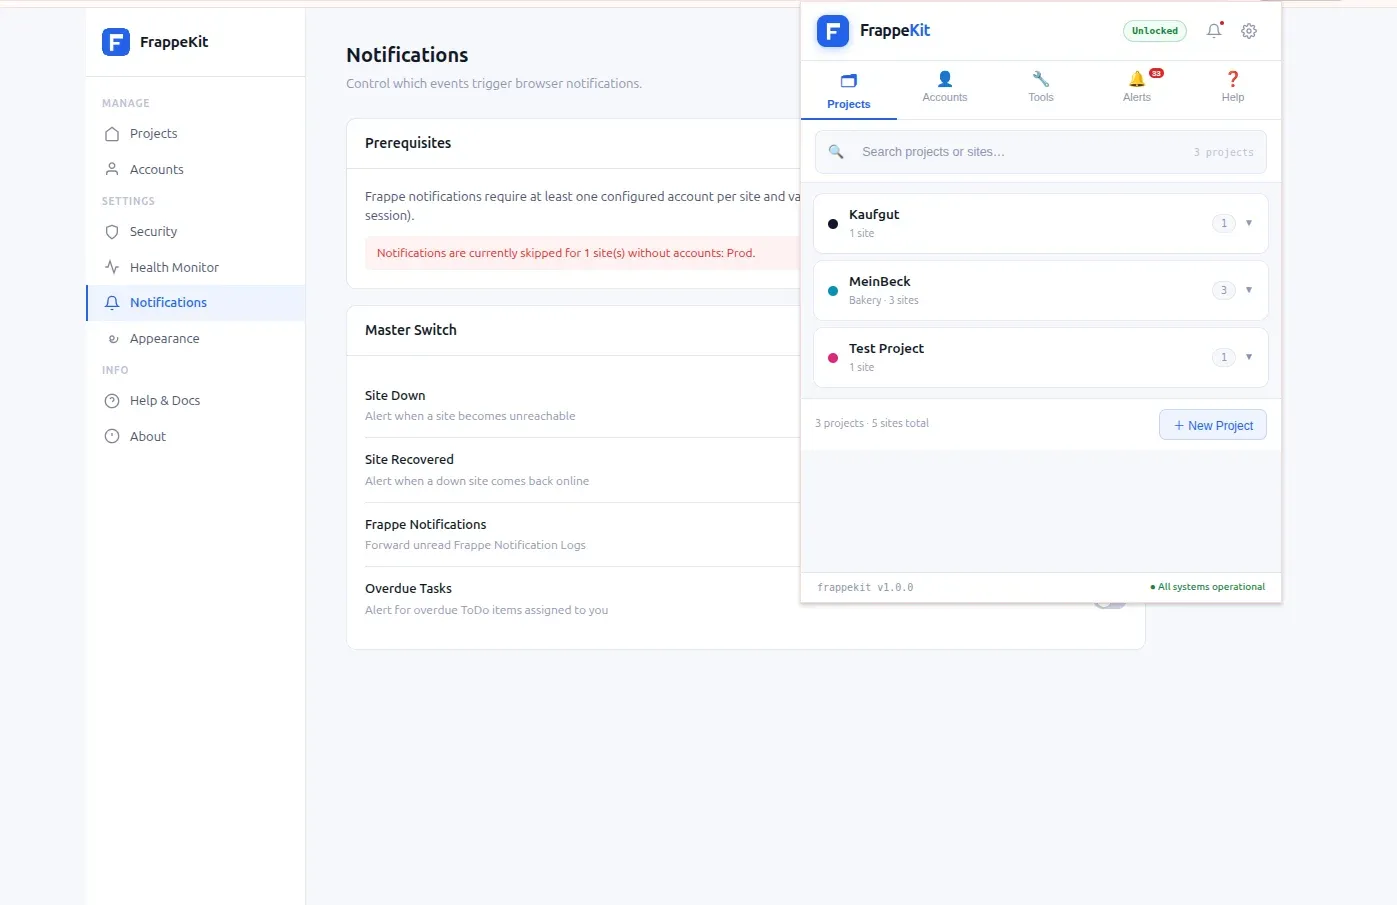The image size is (1397, 905).
Task: Open Security settings shield icon
Action: coord(112,232)
